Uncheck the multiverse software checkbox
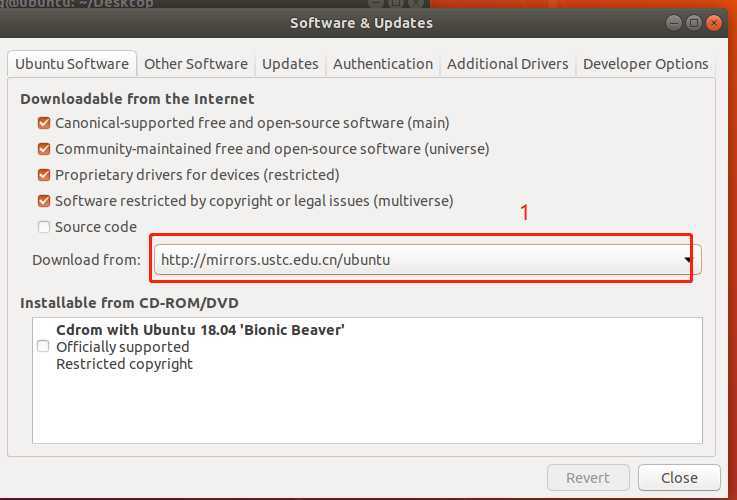 click(x=44, y=201)
